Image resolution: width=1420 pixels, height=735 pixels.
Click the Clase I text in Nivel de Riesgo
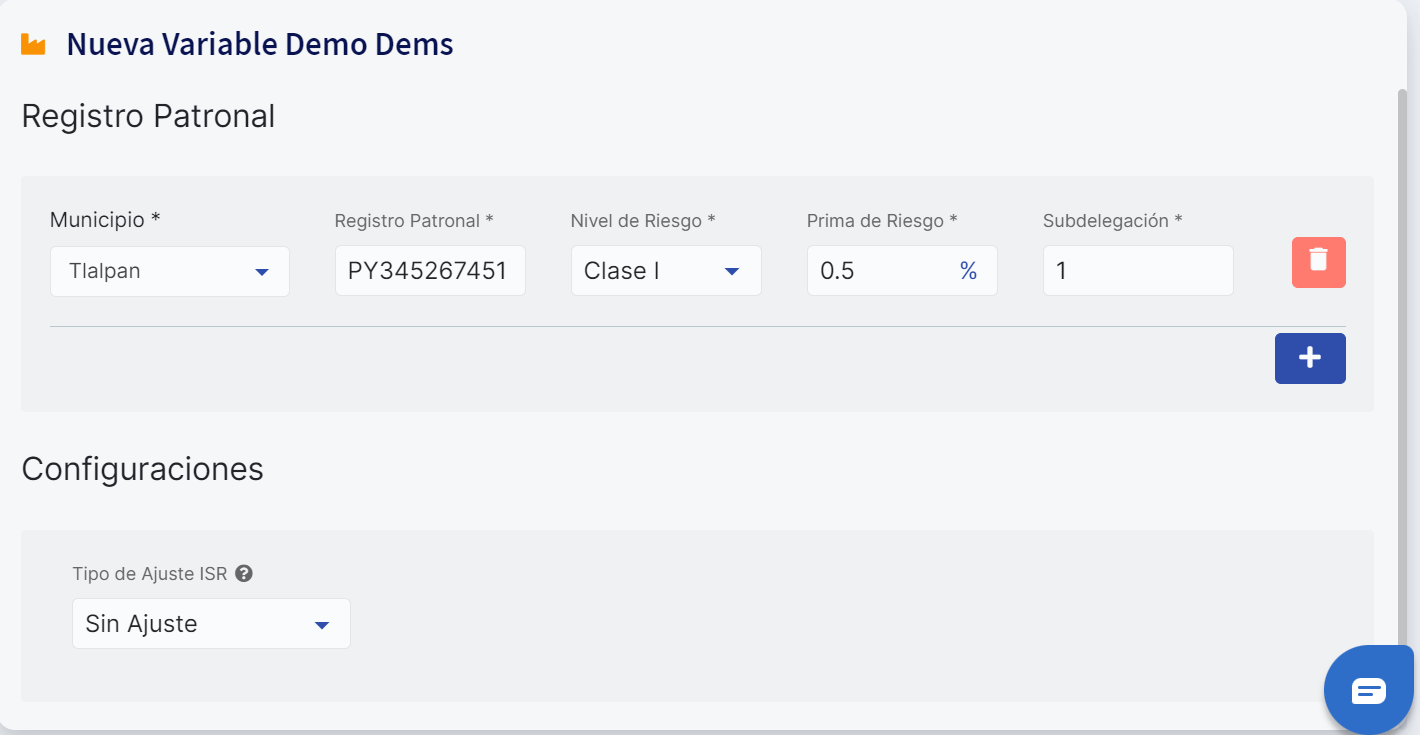(621, 271)
